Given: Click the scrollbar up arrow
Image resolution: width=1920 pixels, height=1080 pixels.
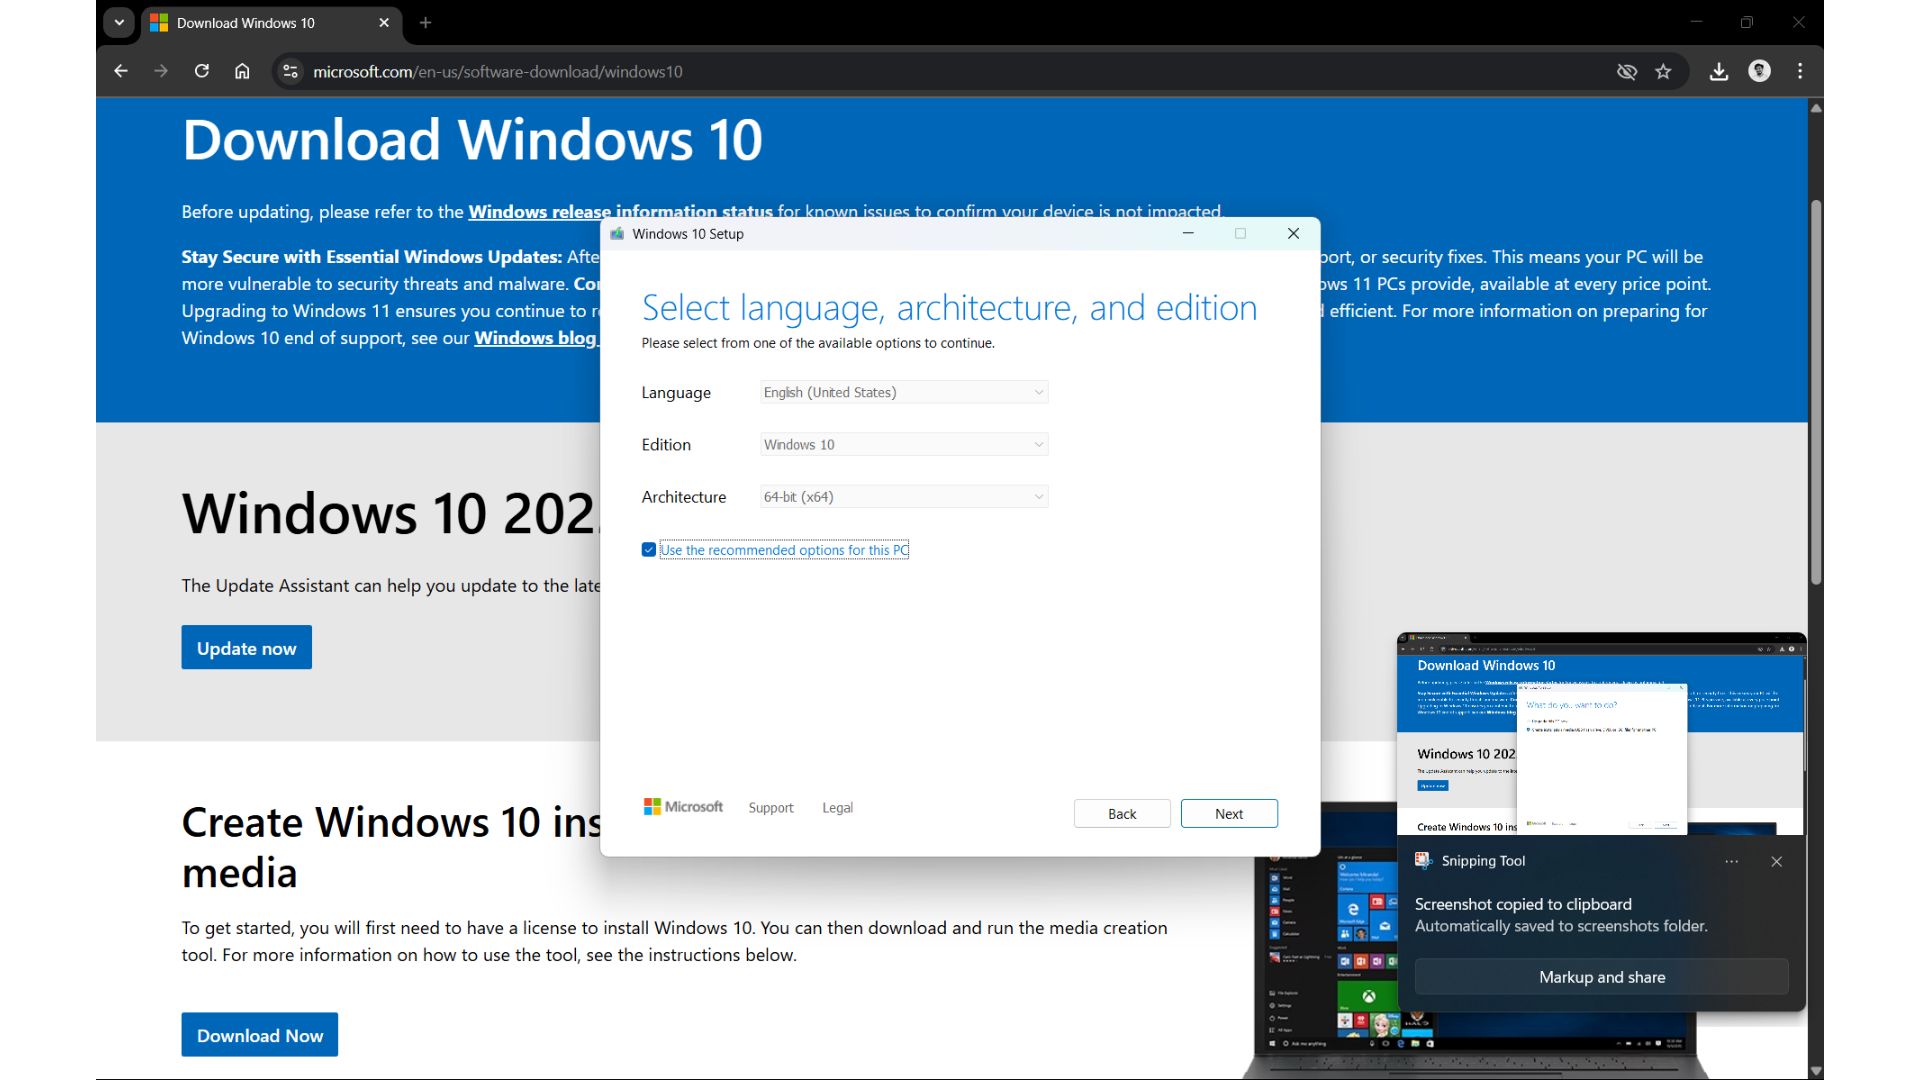Looking at the screenshot, I should click(x=1816, y=107).
